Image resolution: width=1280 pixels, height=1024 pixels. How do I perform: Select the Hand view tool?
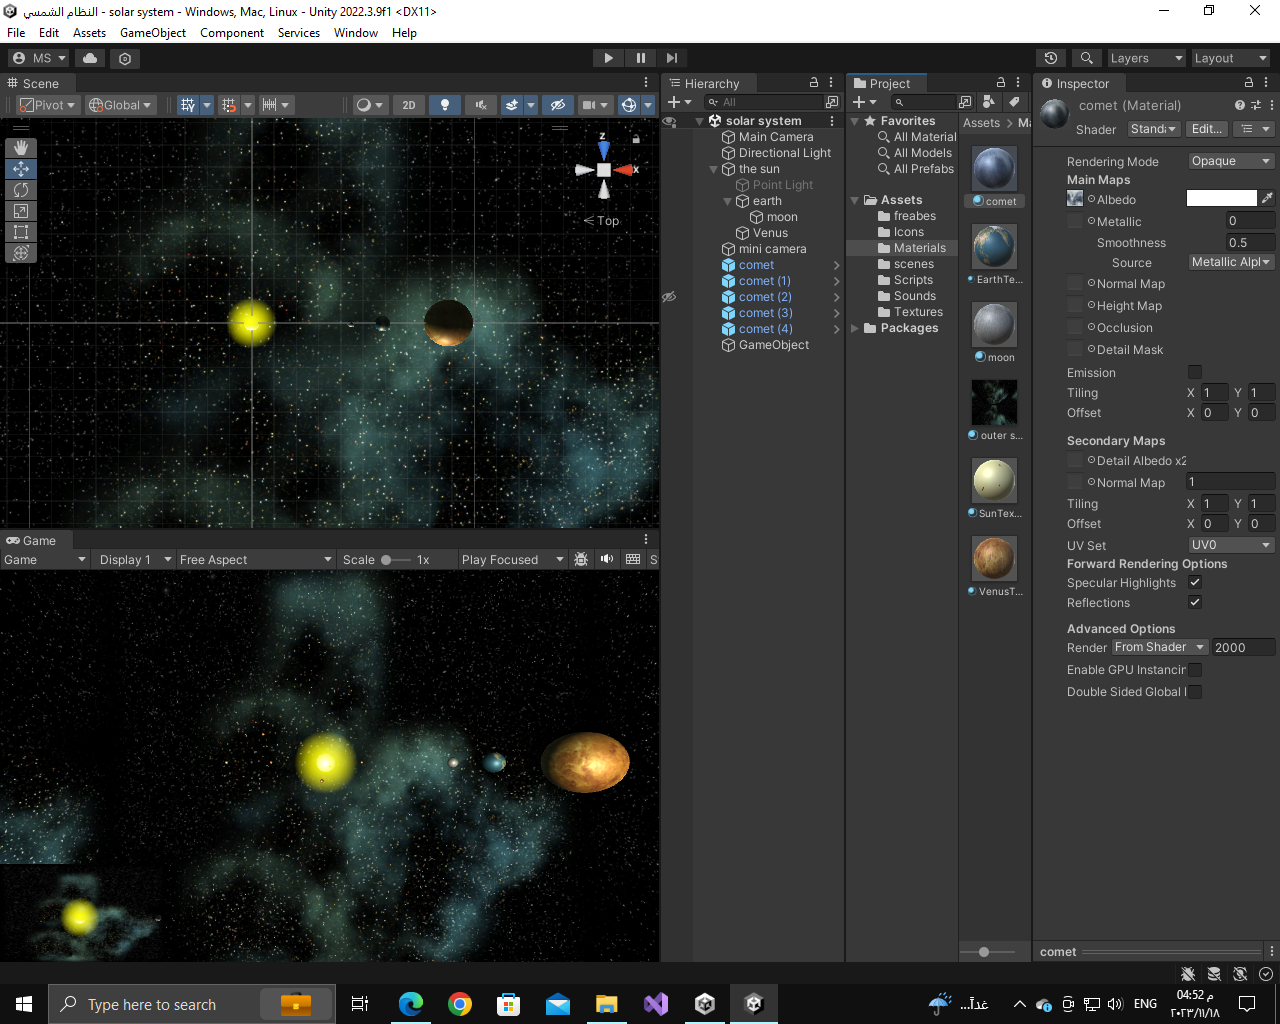tap(20, 147)
